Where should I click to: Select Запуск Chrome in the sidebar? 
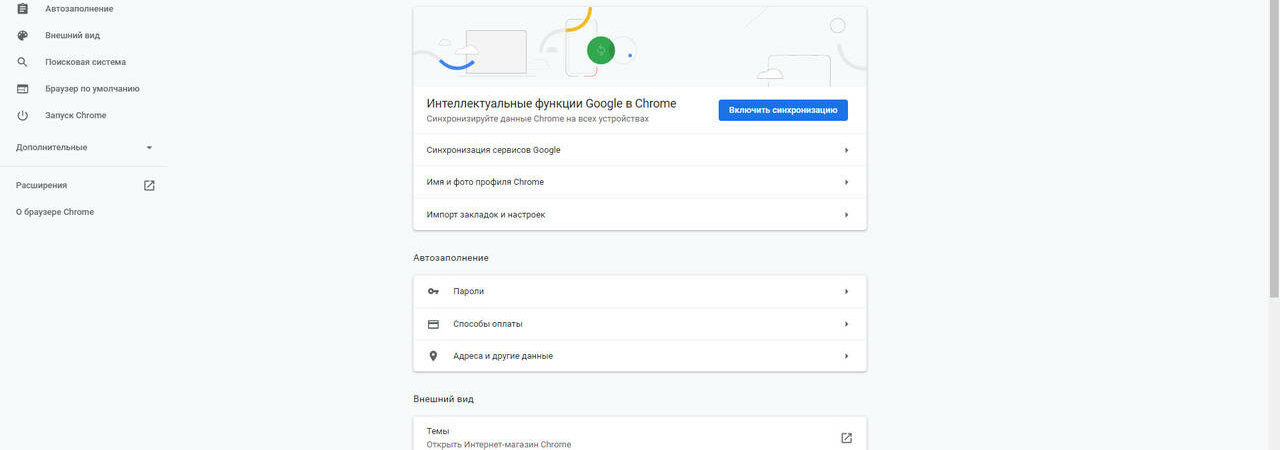coord(75,115)
